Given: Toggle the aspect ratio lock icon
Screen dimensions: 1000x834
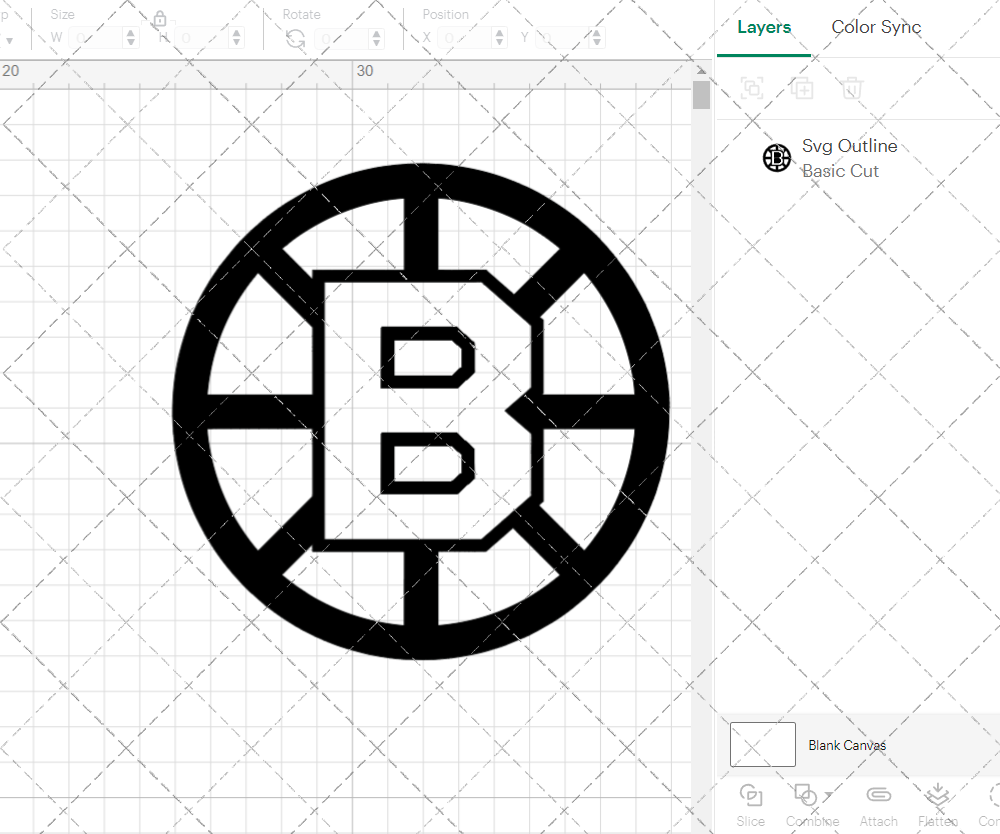Looking at the screenshot, I should [160, 19].
